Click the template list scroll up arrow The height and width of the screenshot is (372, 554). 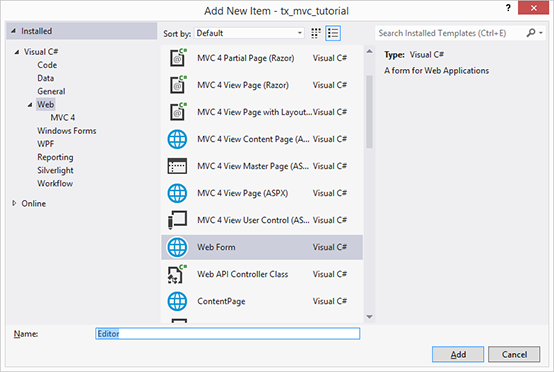(x=369, y=52)
